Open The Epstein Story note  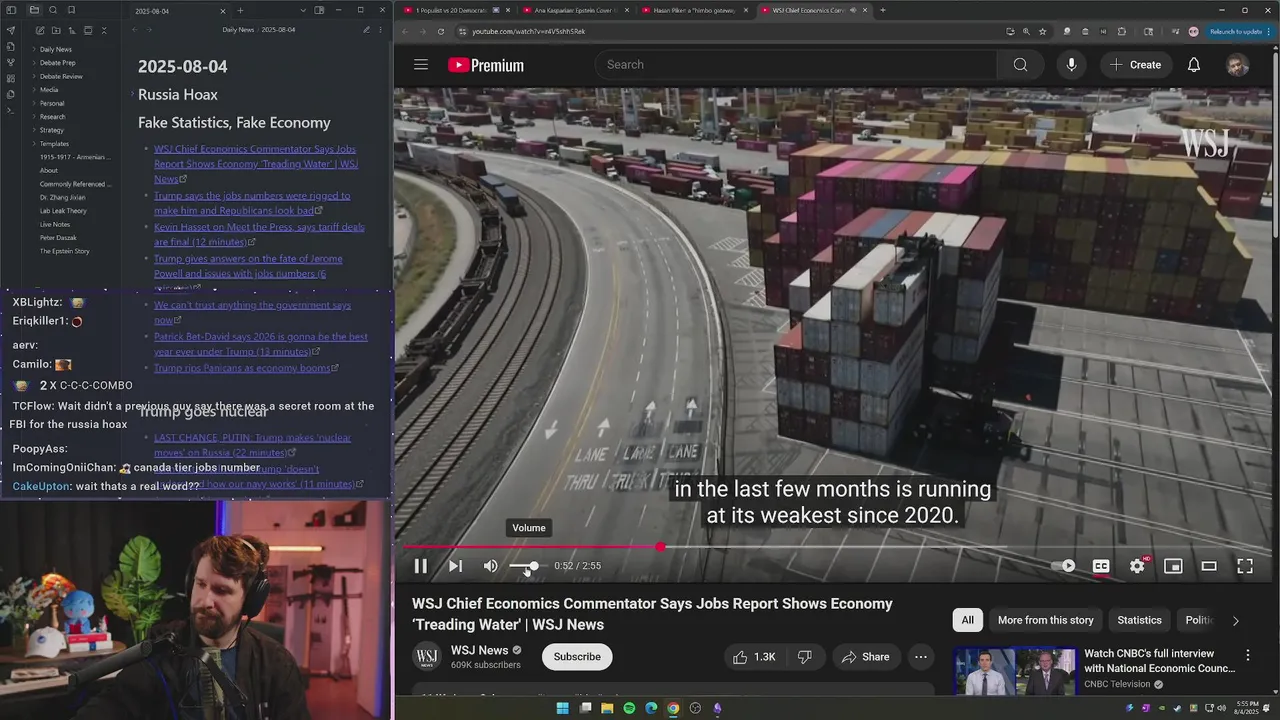(x=64, y=251)
